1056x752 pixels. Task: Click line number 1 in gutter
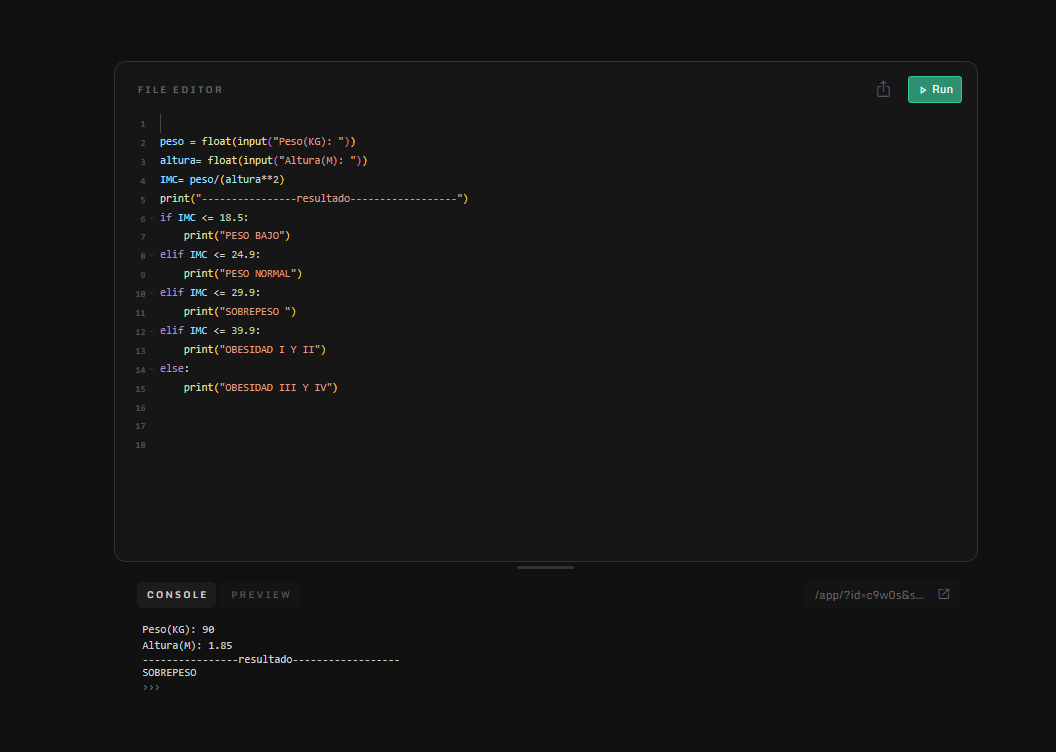coord(142,125)
